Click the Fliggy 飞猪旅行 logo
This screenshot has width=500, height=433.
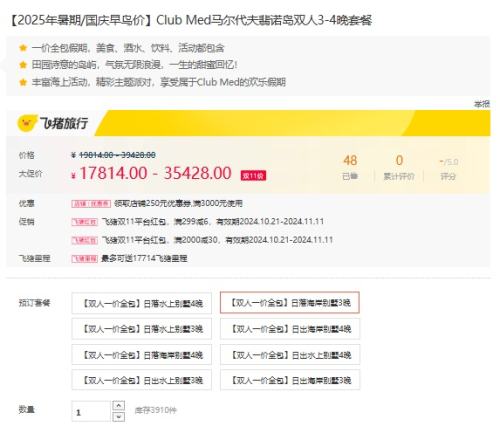coord(53,123)
